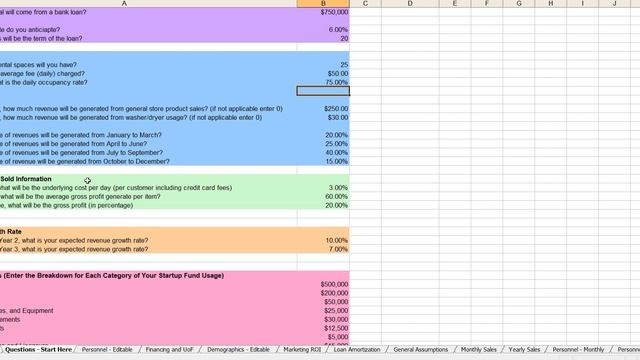Select column H header
The width and height of the screenshot is (640, 360).
pyautogui.click(x=551, y=3)
